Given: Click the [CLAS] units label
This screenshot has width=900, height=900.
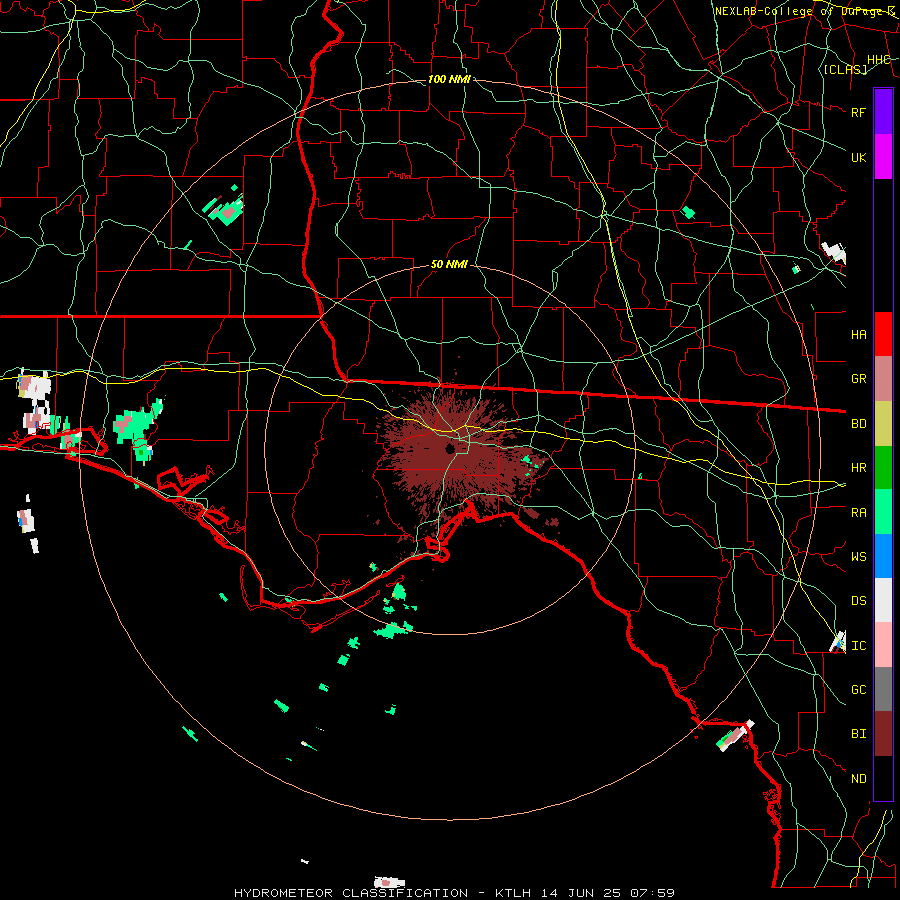Looking at the screenshot, I should point(845,70).
